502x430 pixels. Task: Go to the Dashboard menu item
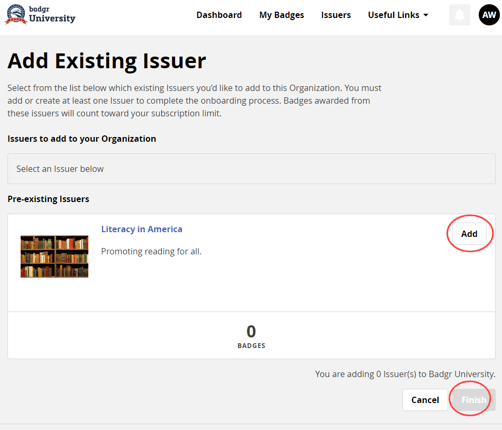(219, 15)
